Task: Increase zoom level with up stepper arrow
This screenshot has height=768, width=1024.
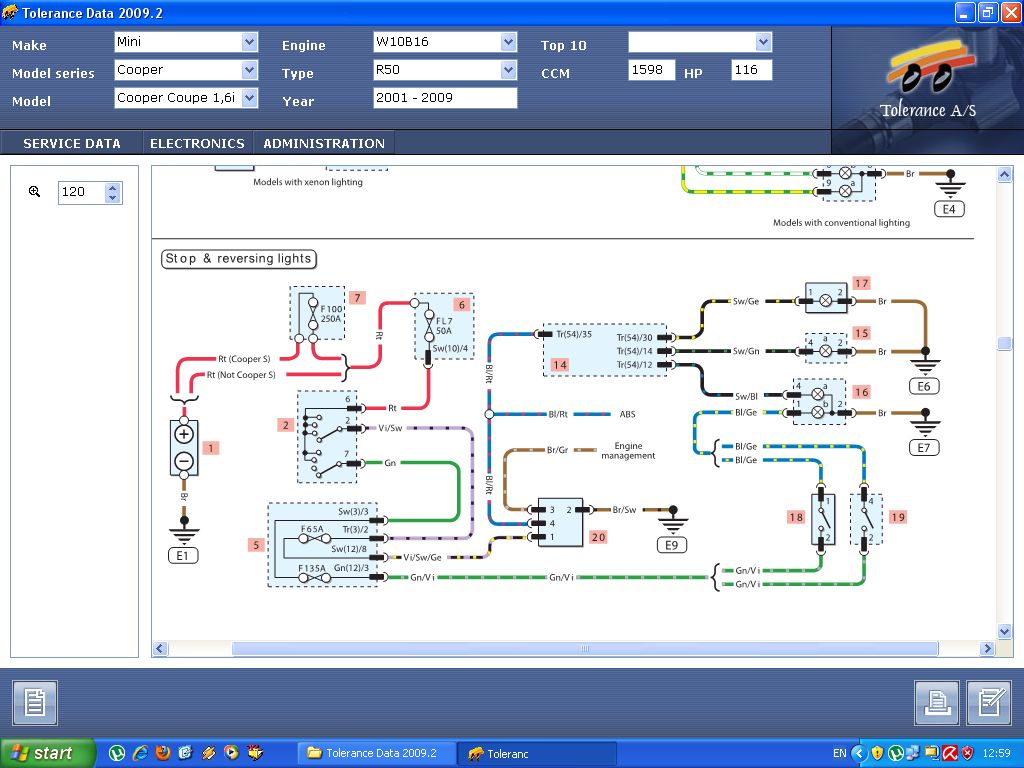Action: click(x=113, y=187)
